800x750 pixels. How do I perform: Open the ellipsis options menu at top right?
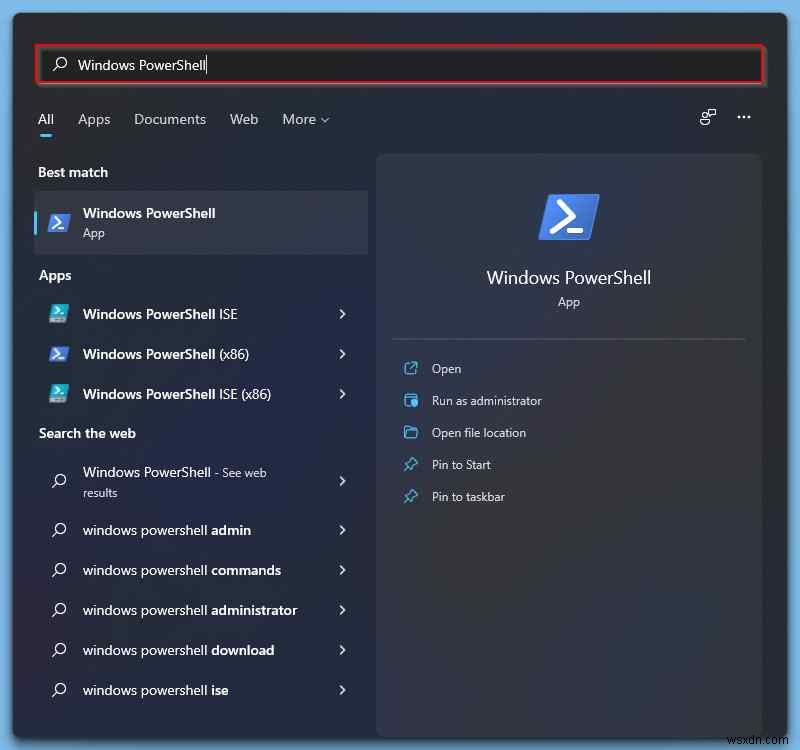click(744, 117)
